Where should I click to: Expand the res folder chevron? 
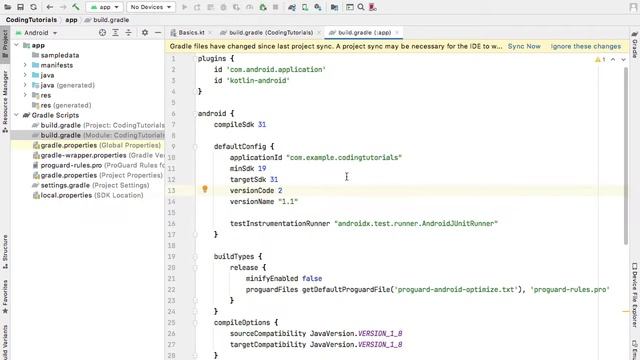pyautogui.click(x=25, y=95)
